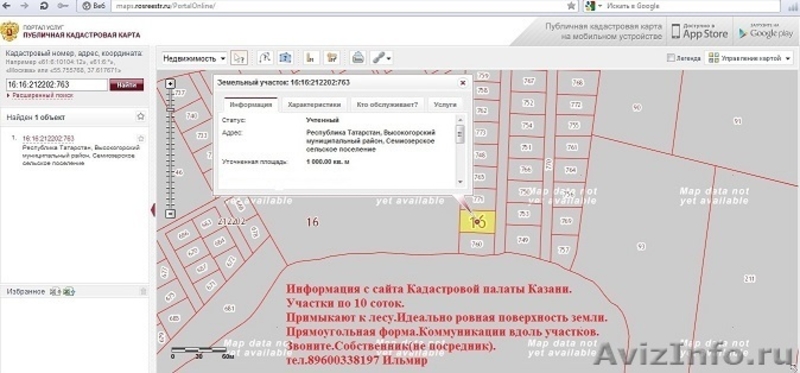Click the print map icon
Image resolution: width=800 pixels, height=373 pixels.
coord(359,58)
